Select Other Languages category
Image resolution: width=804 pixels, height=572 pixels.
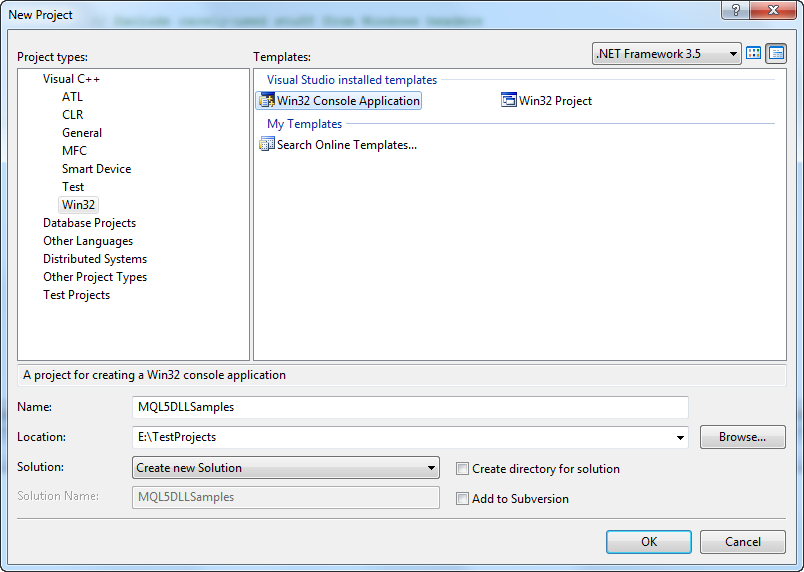(x=88, y=241)
